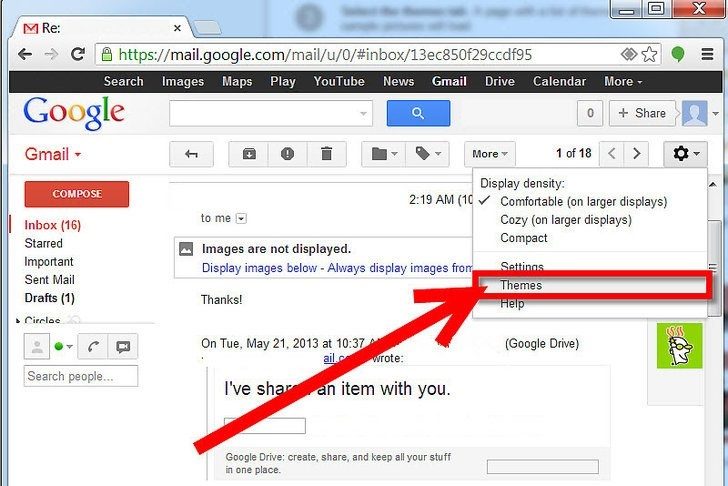Open the phone call icon in chat
The image size is (728, 486).
point(92,347)
